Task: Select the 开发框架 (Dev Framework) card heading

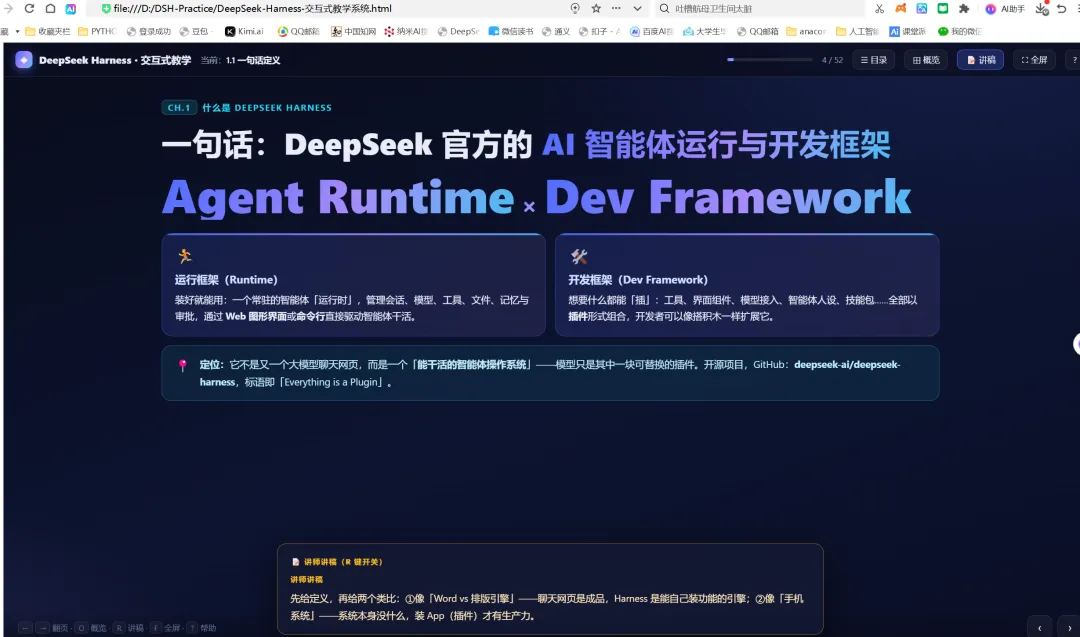Action: [x=638, y=280]
